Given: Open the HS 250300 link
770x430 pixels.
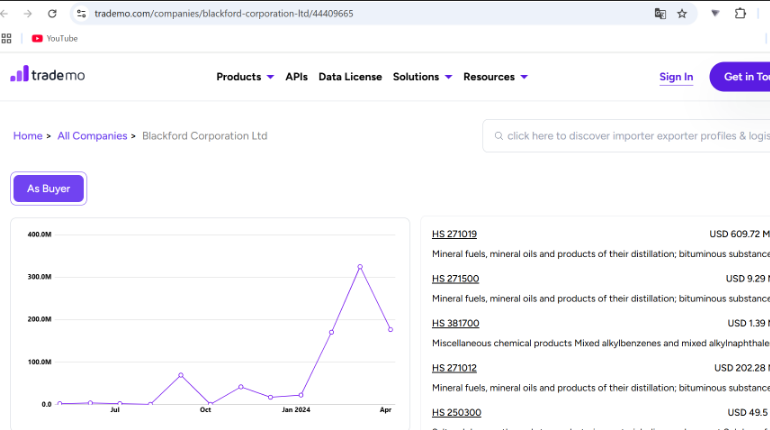Looking at the screenshot, I should [456, 413].
